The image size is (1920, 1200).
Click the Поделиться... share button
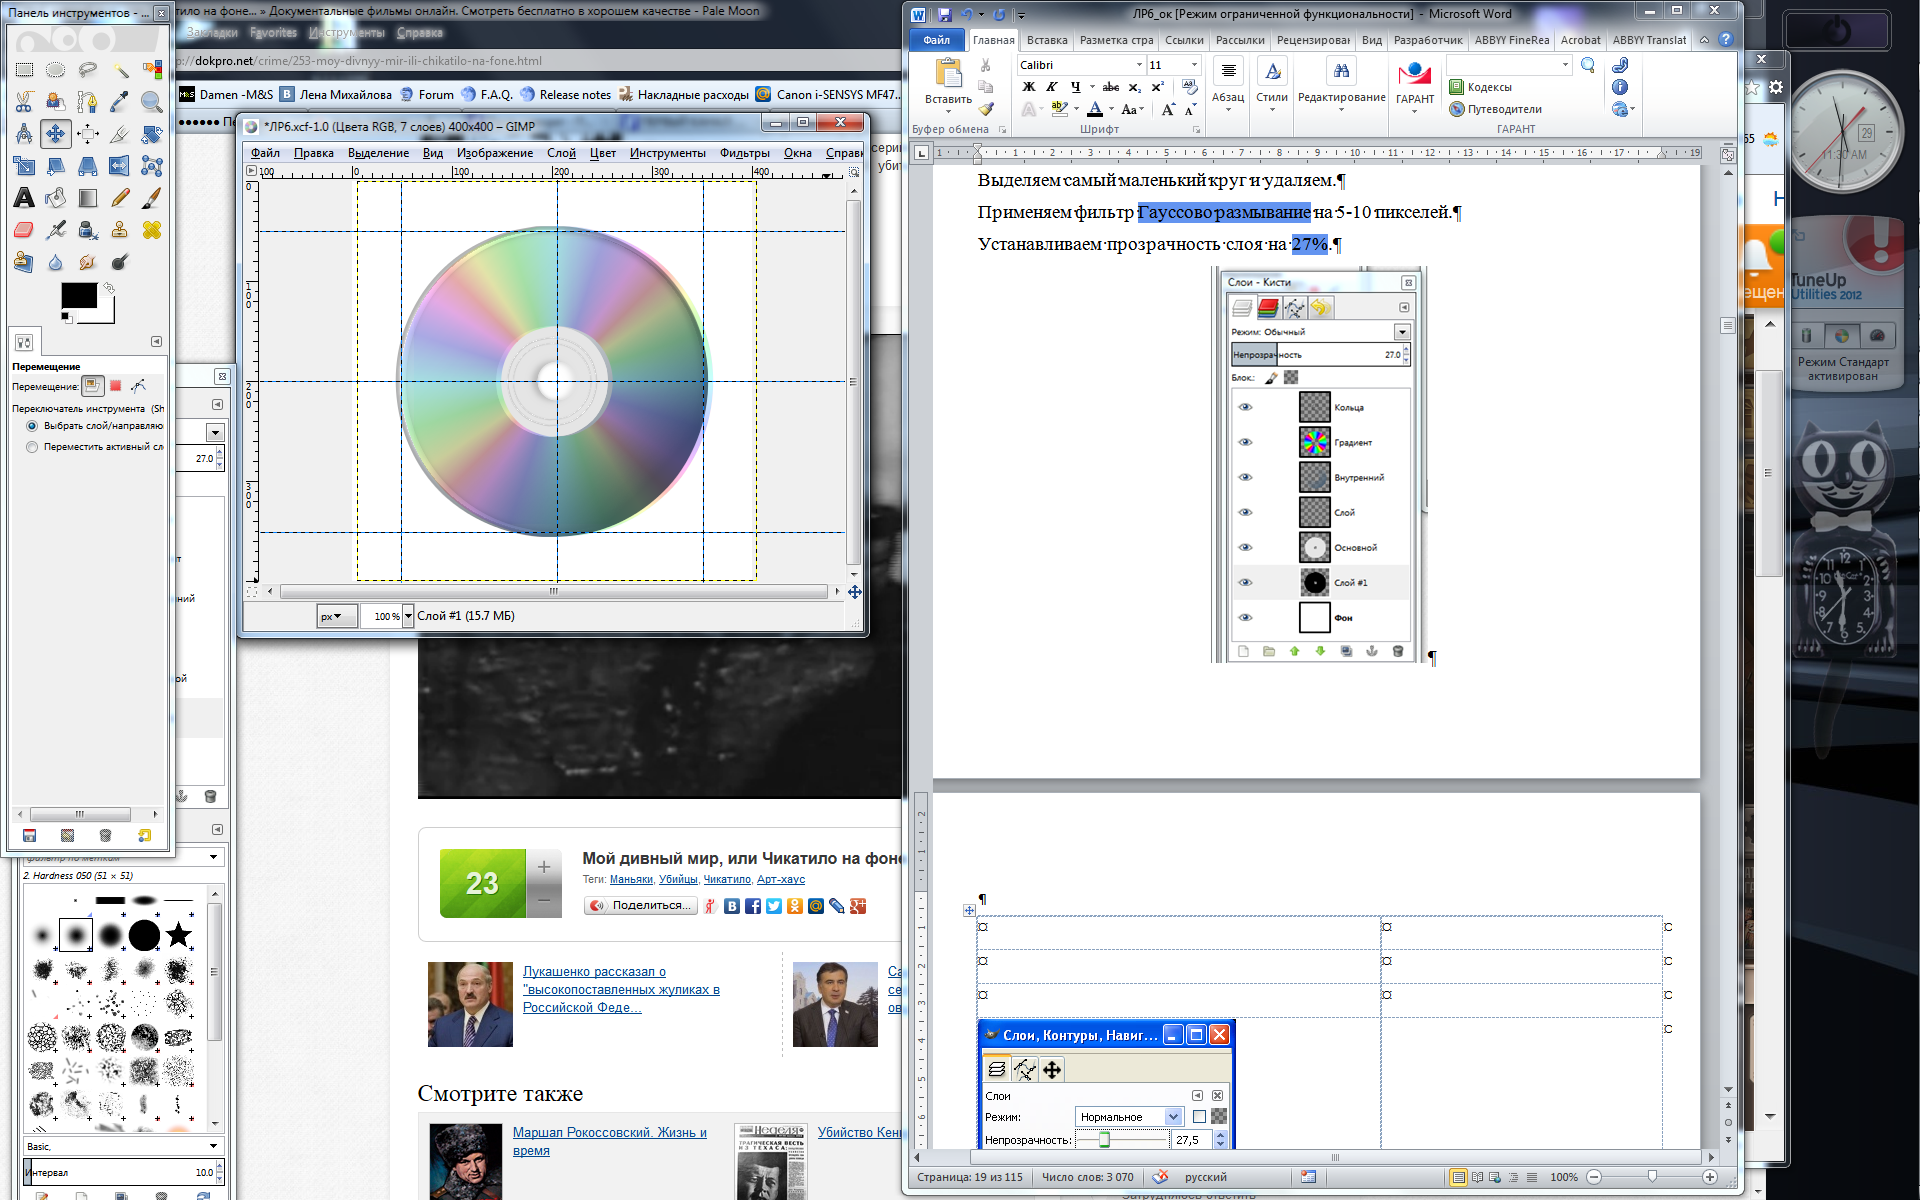pyautogui.click(x=641, y=905)
